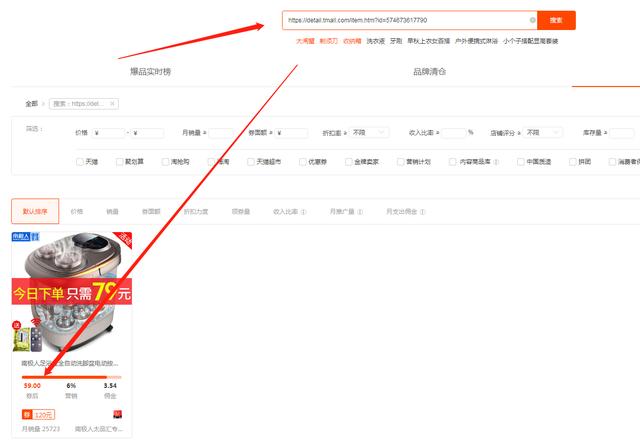Tick the 聚划算 checkbox
The height and width of the screenshot is (448, 640).
119,162
